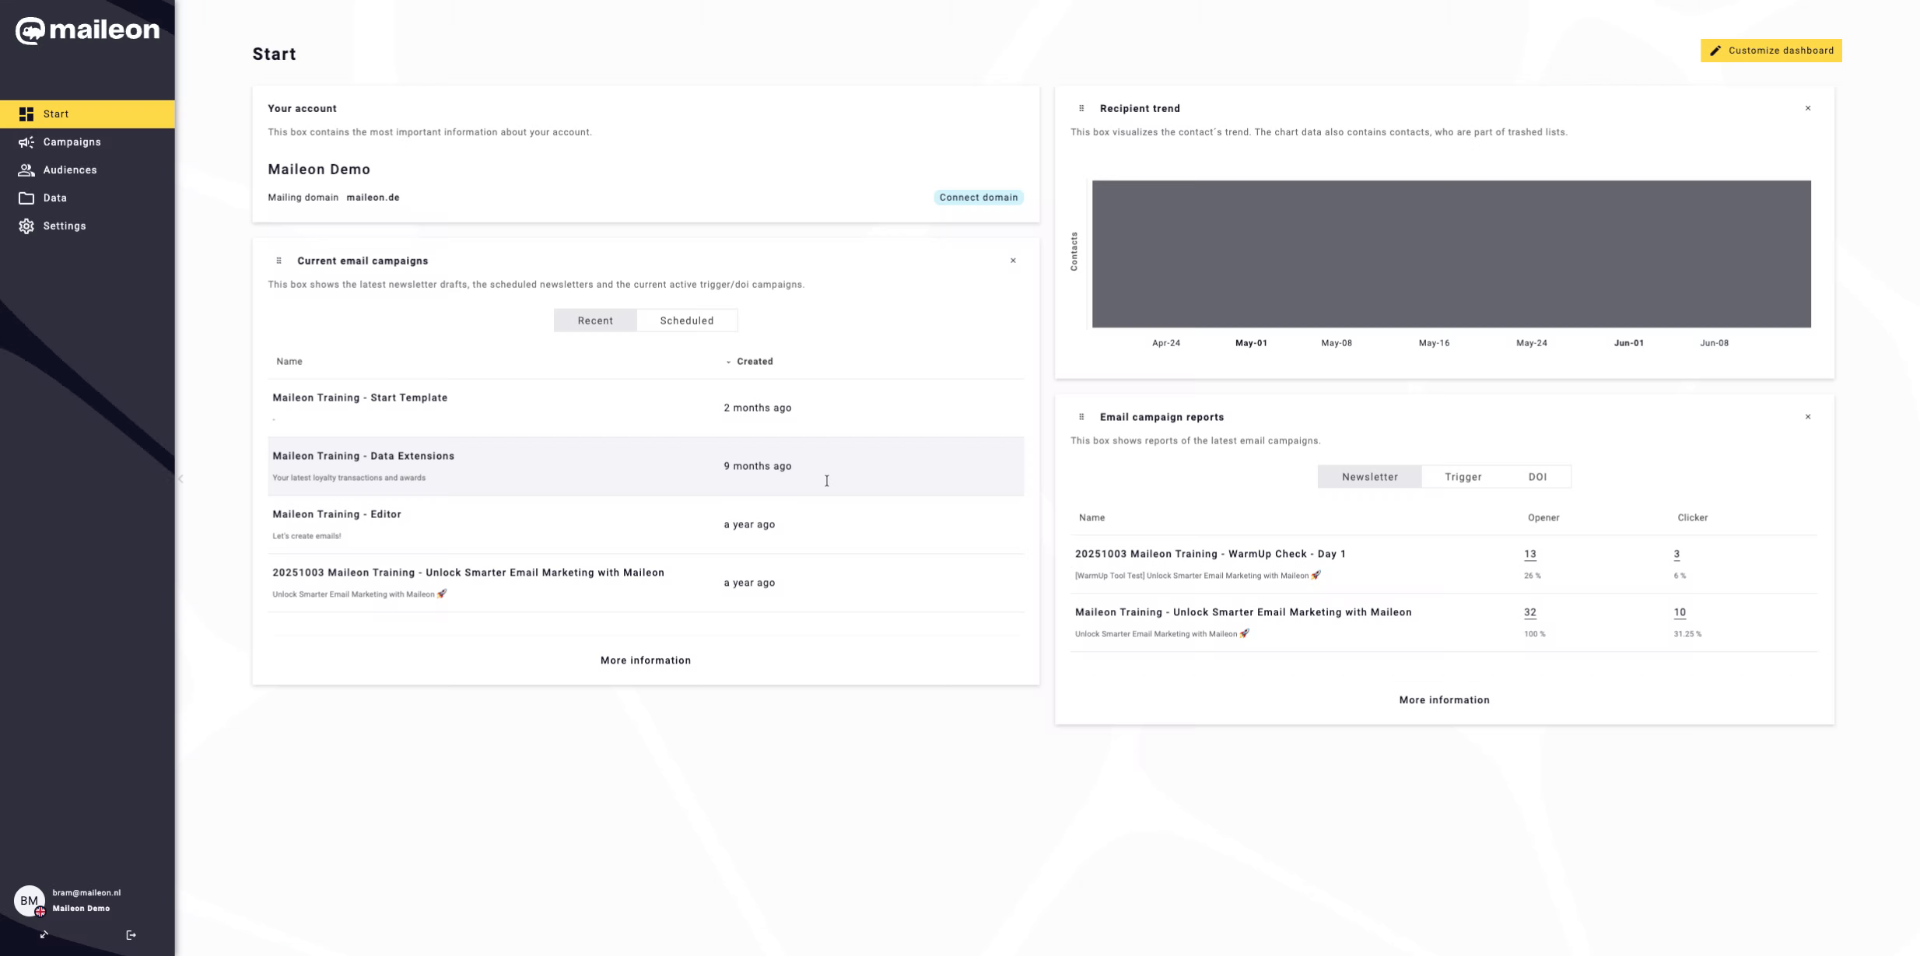Image resolution: width=1920 pixels, height=956 pixels.
Task: Click the Opener column header
Action: (x=1543, y=518)
